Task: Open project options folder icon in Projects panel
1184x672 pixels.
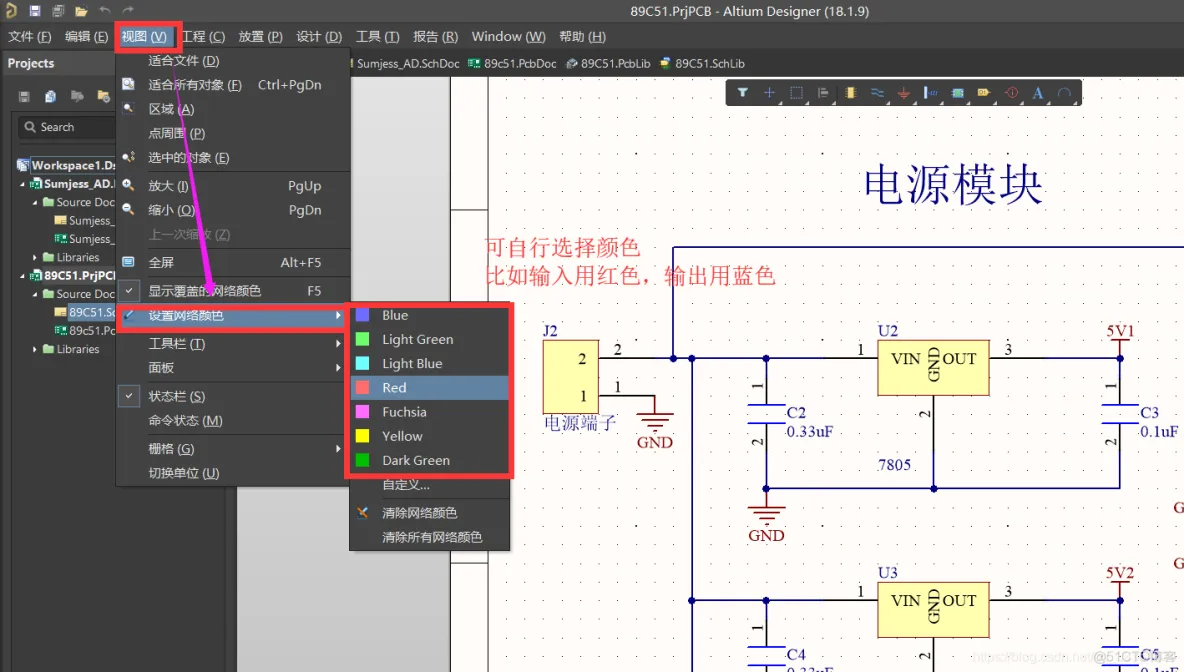Action: click(x=77, y=96)
